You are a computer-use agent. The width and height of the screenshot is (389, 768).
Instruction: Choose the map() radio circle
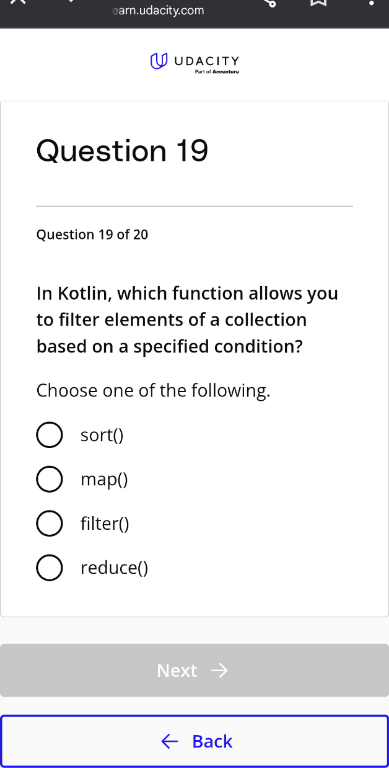49,479
